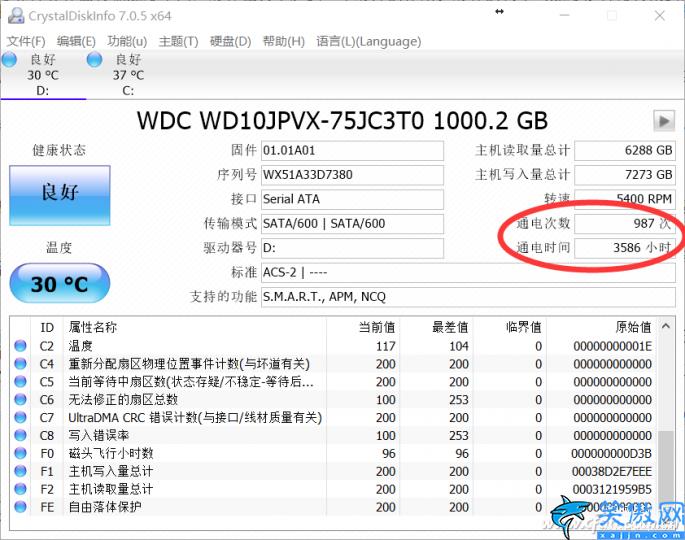
Task: Click status dot of F2 主机读取量总计 row
Action: (20, 489)
